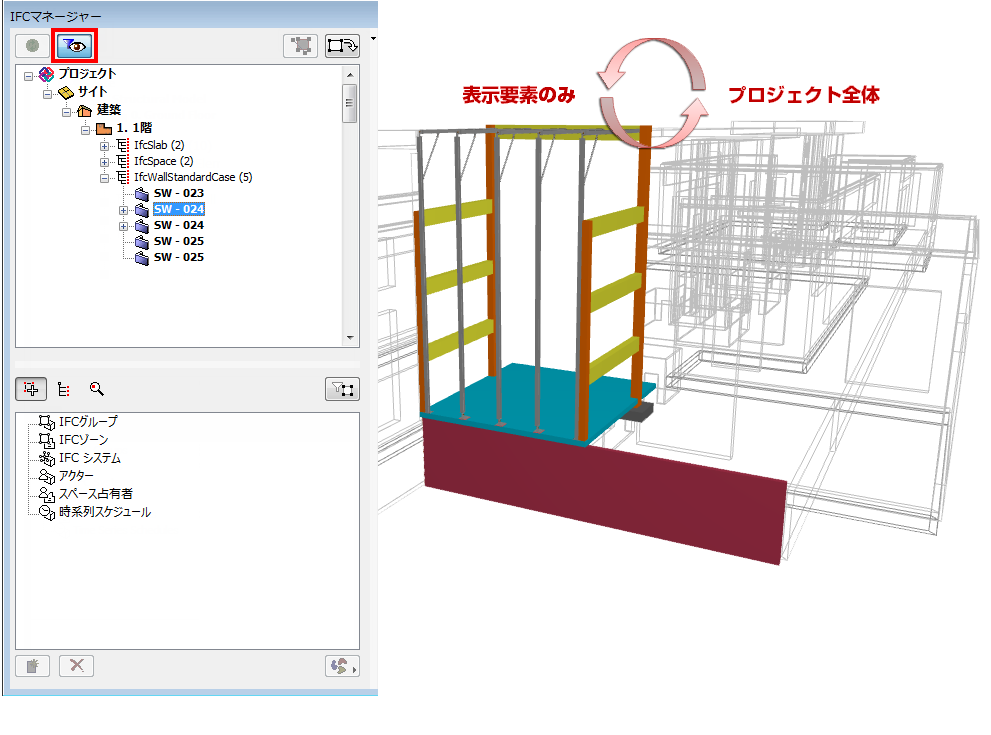Click the selection linking icon in top toolbar
This screenshot has height=735, width=991.
tap(301, 46)
